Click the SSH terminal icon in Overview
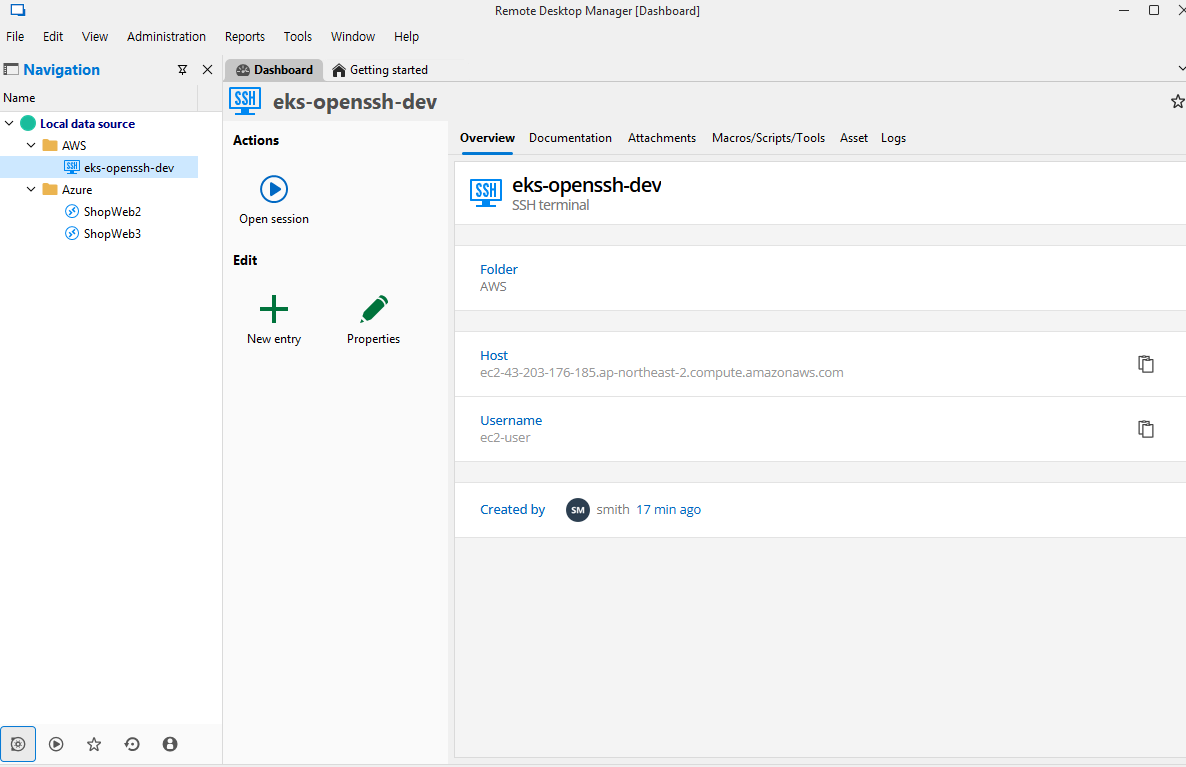 click(486, 193)
